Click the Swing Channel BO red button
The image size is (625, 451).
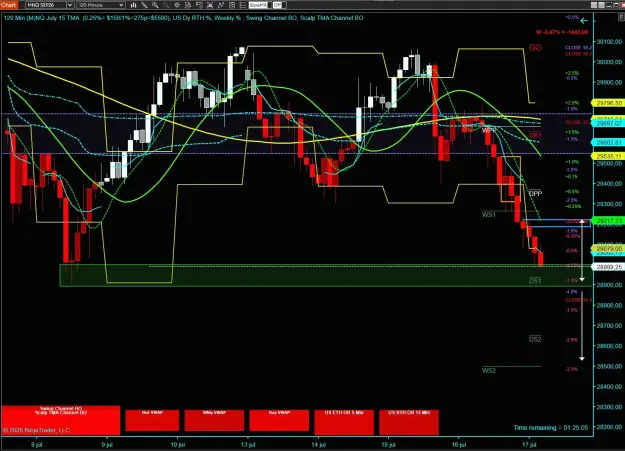(x=61, y=420)
